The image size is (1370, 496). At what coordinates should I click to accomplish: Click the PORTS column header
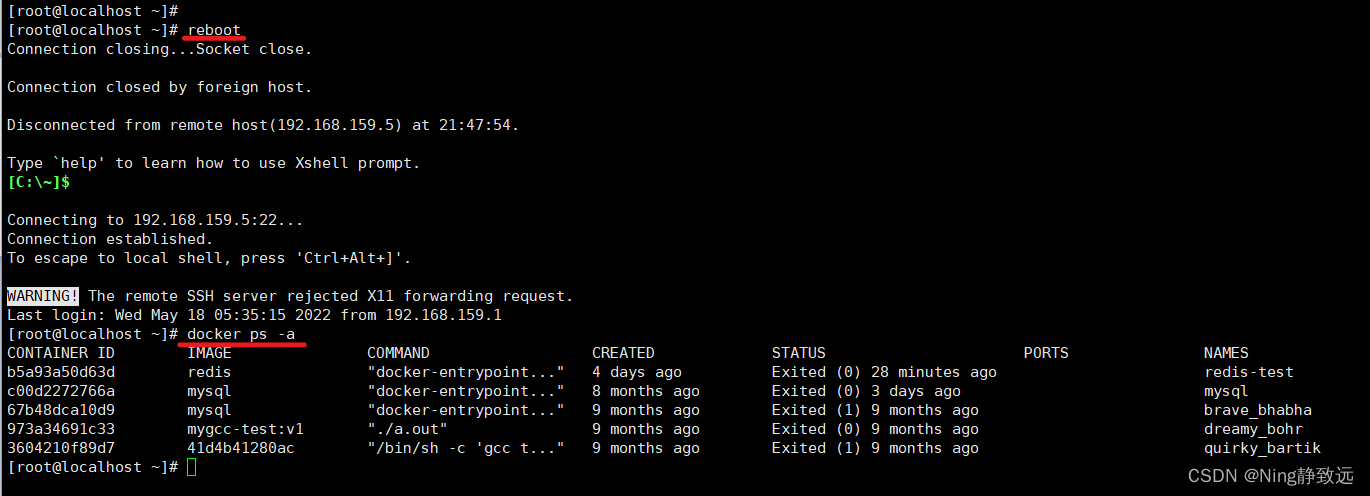click(x=1046, y=353)
